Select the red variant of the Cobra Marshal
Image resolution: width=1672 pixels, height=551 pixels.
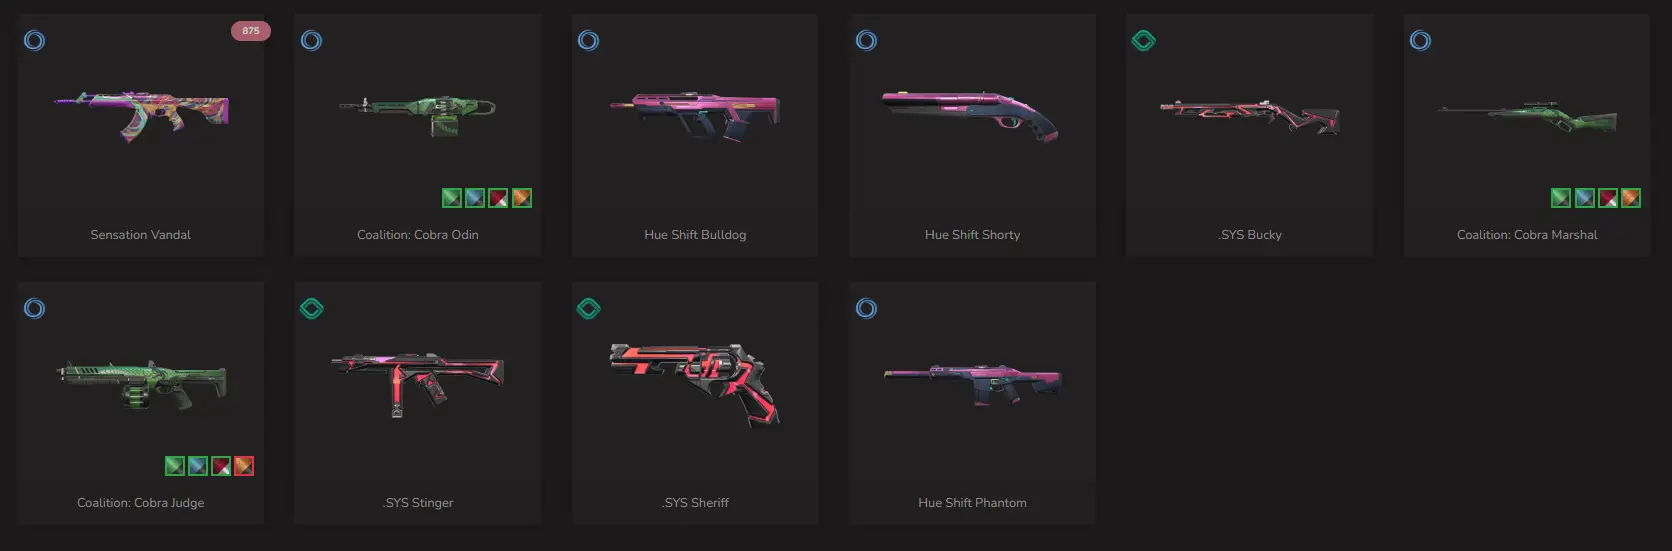tap(1608, 198)
